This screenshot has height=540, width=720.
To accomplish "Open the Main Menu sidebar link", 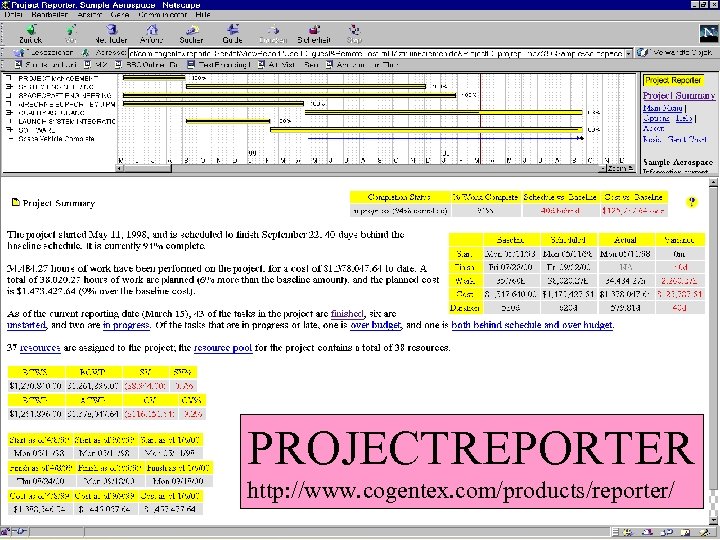I will (x=663, y=108).
